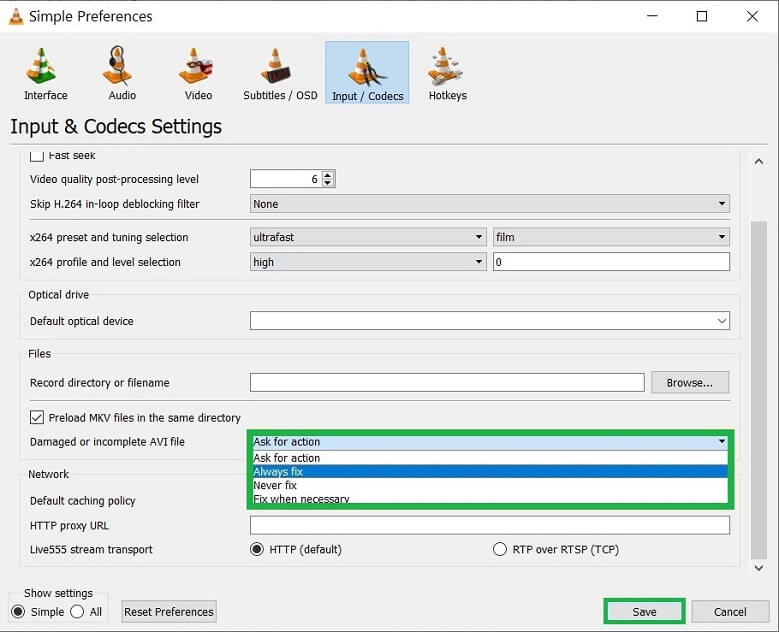Minimize the Simple Preferences window
Image resolution: width=779 pixels, height=632 pixels.
coord(652,16)
